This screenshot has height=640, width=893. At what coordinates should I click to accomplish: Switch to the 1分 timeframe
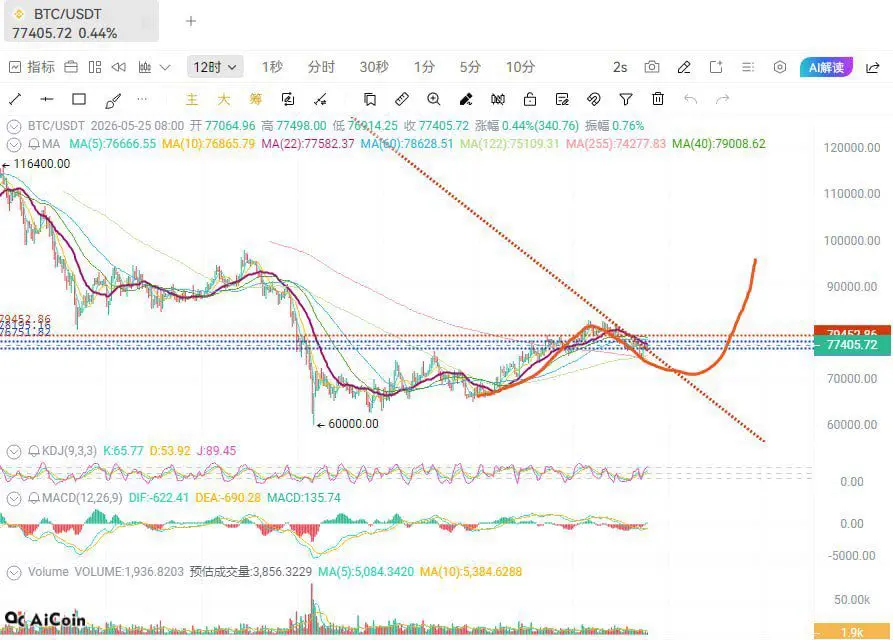[x=424, y=67]
